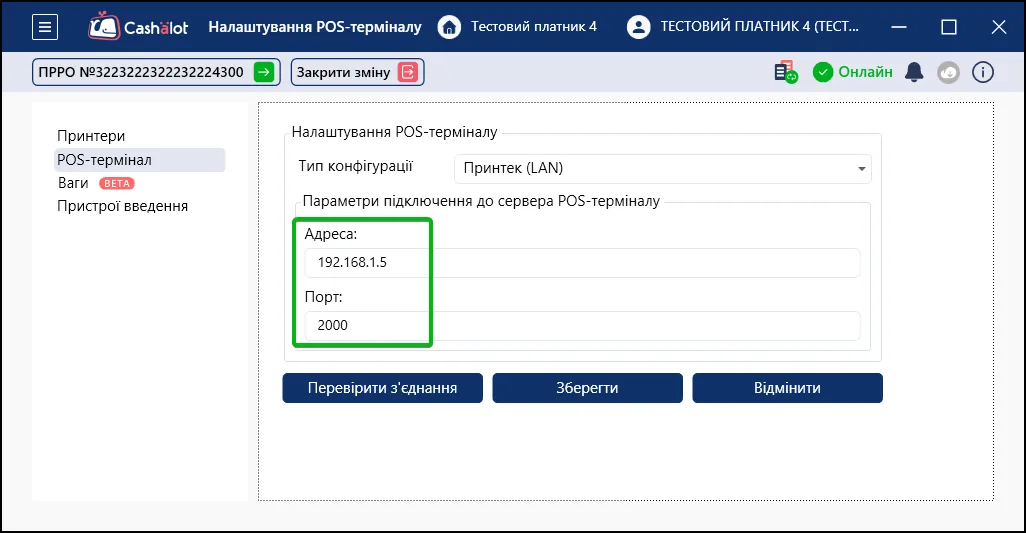Minimize the Cashalot window
Viewport: 1026px width, 533px height.
click(x=899, y=27)
